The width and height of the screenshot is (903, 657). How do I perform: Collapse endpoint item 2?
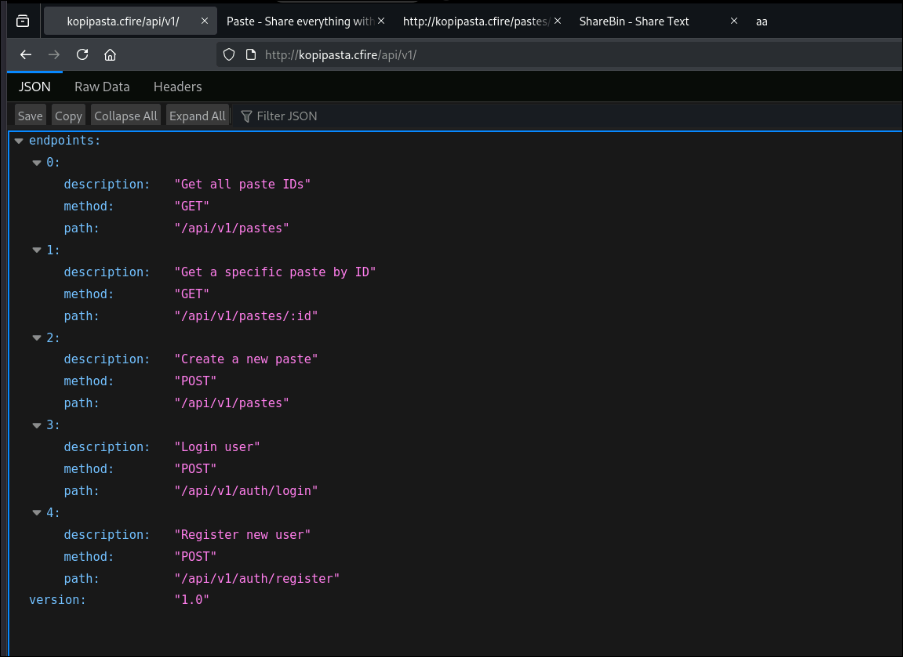point(37,337)
